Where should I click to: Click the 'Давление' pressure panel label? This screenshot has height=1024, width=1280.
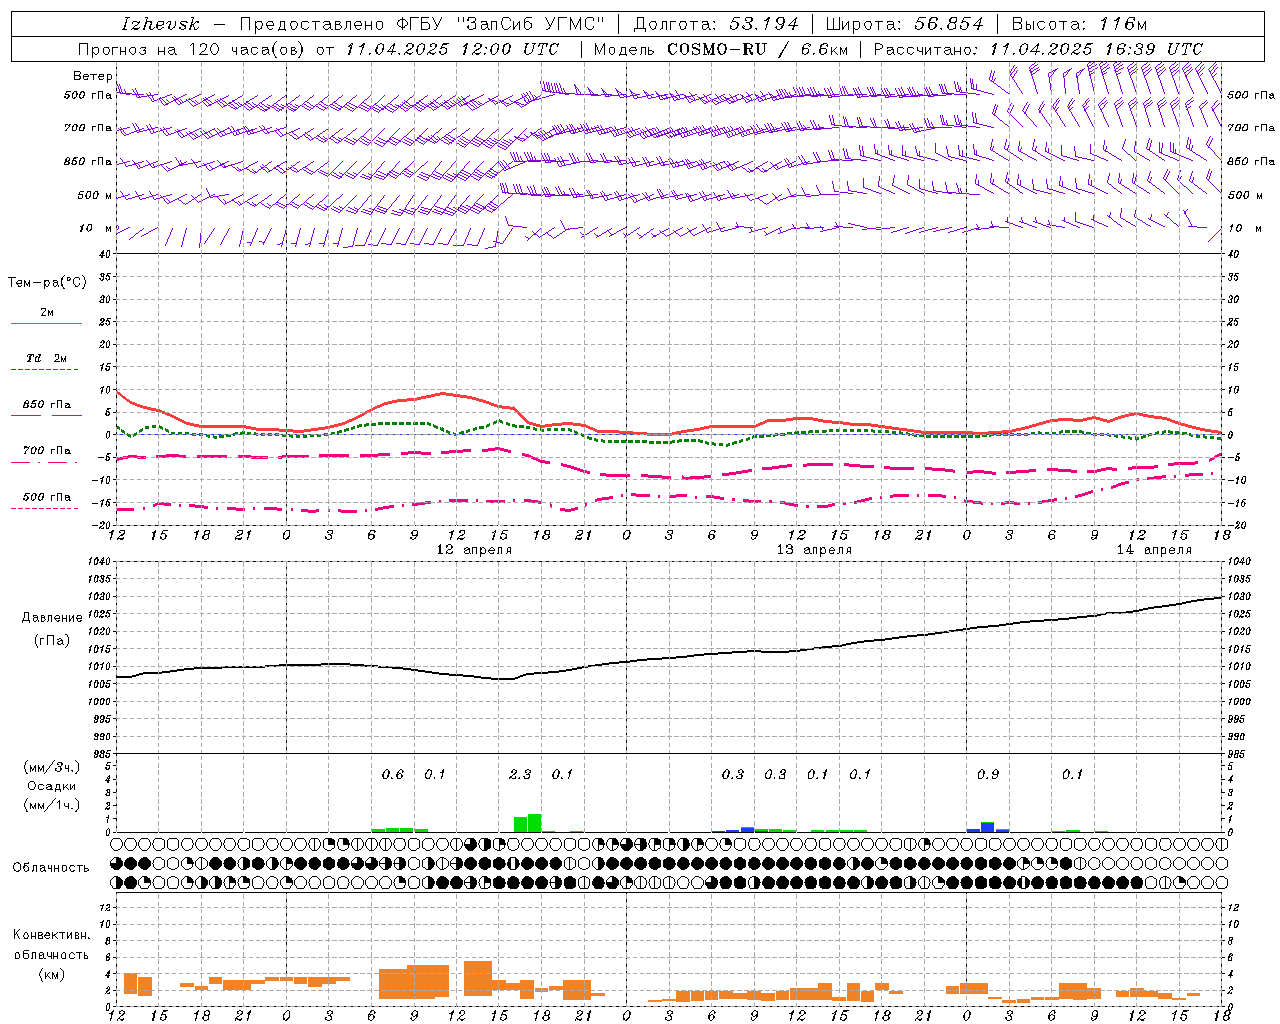coord(52,618)
